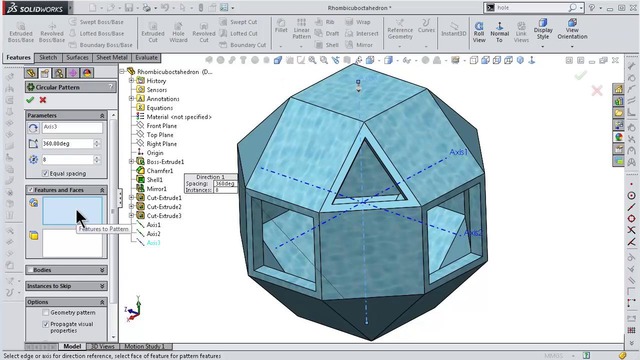Click Extruded Boss/Base tool
Image resolution: width=640 pixels, height=360 pixels.
(20, 33)
